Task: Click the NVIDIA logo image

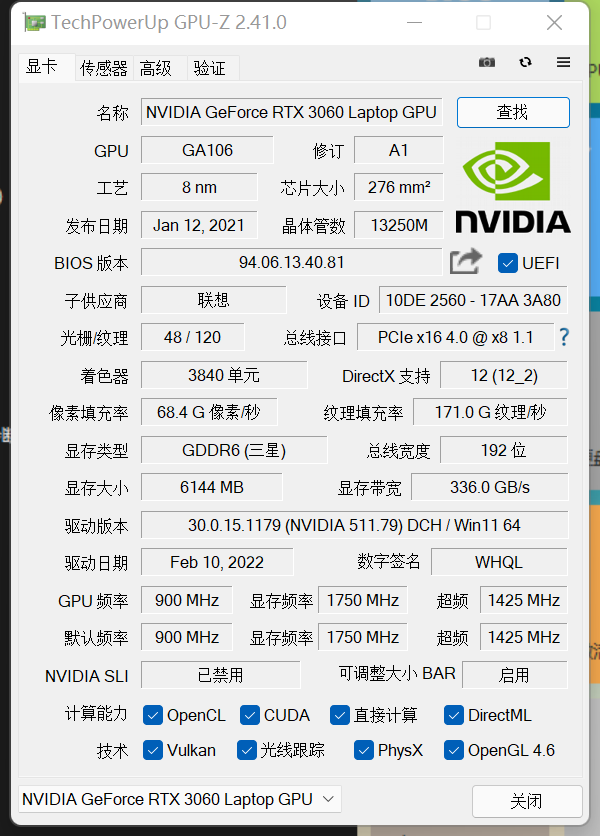Action: (x=513, y=188)
